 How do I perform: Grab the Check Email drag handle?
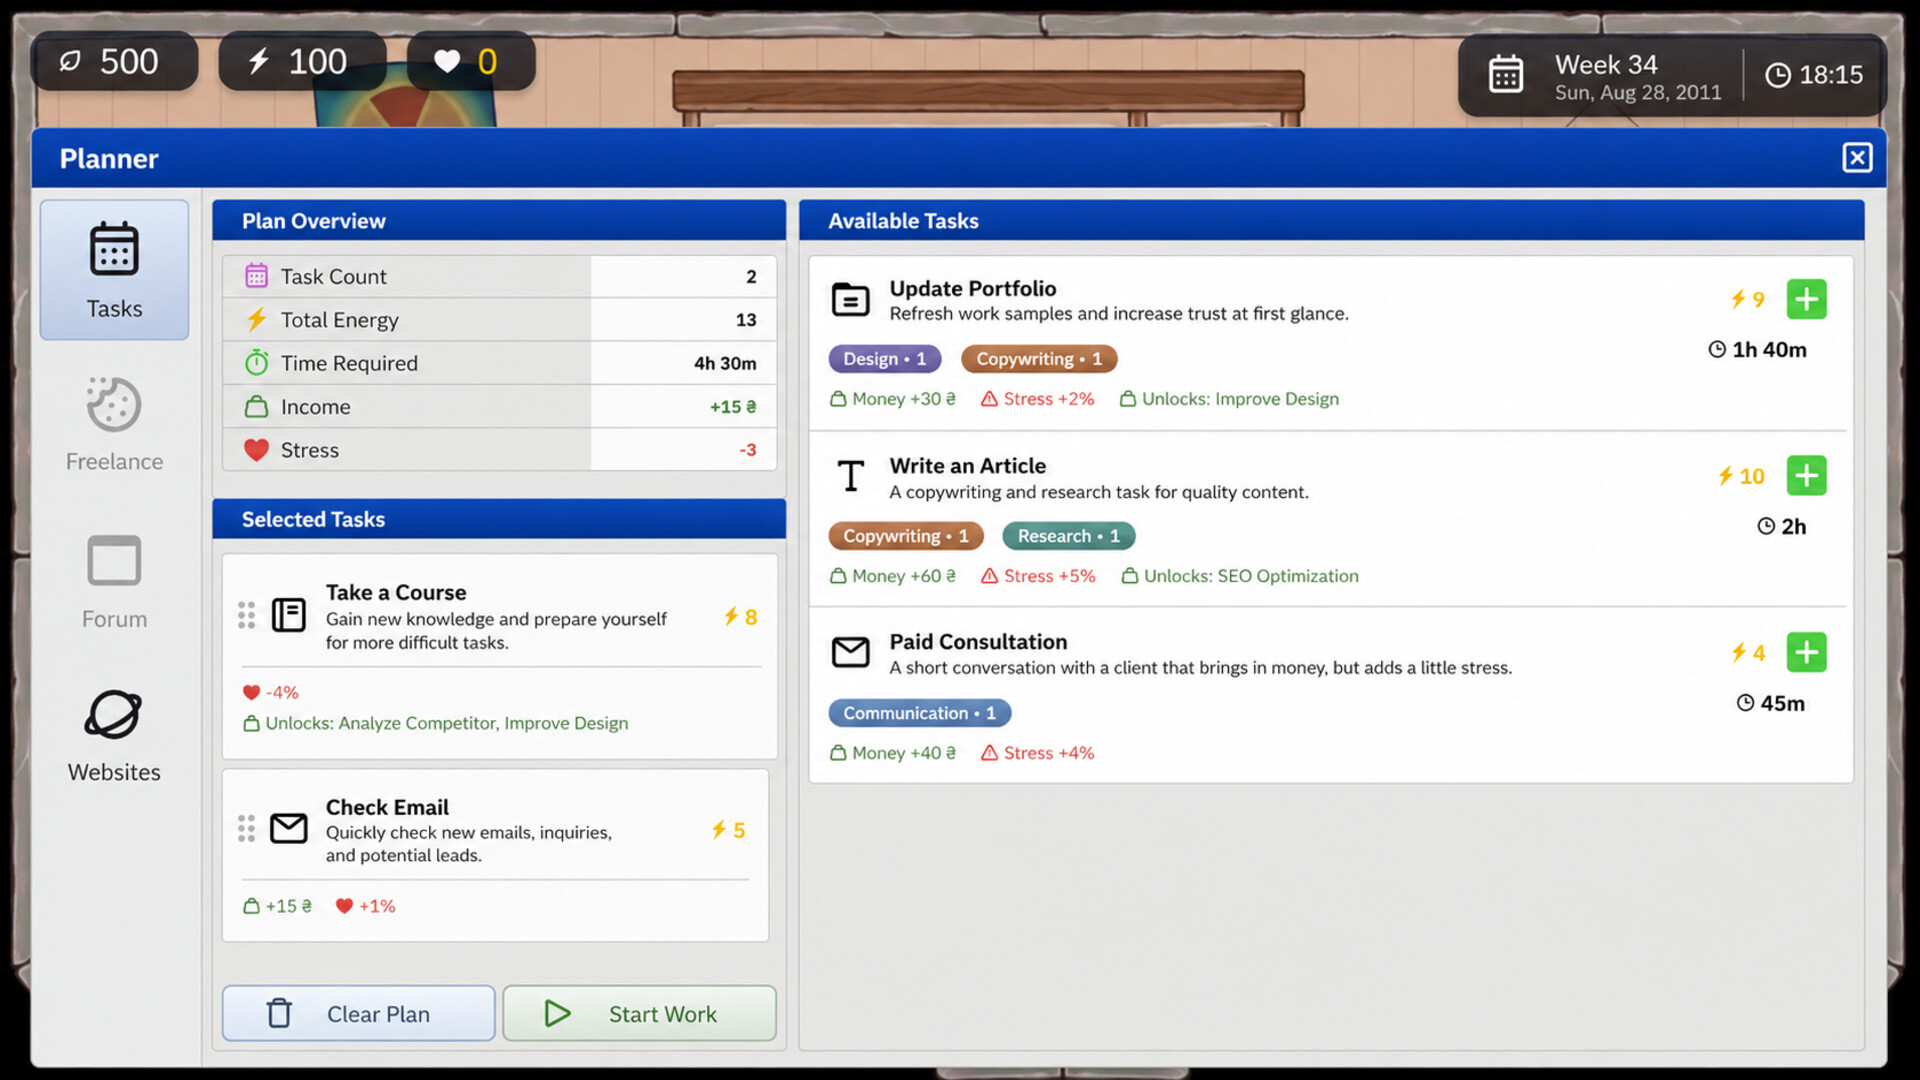tap(246, 828)
